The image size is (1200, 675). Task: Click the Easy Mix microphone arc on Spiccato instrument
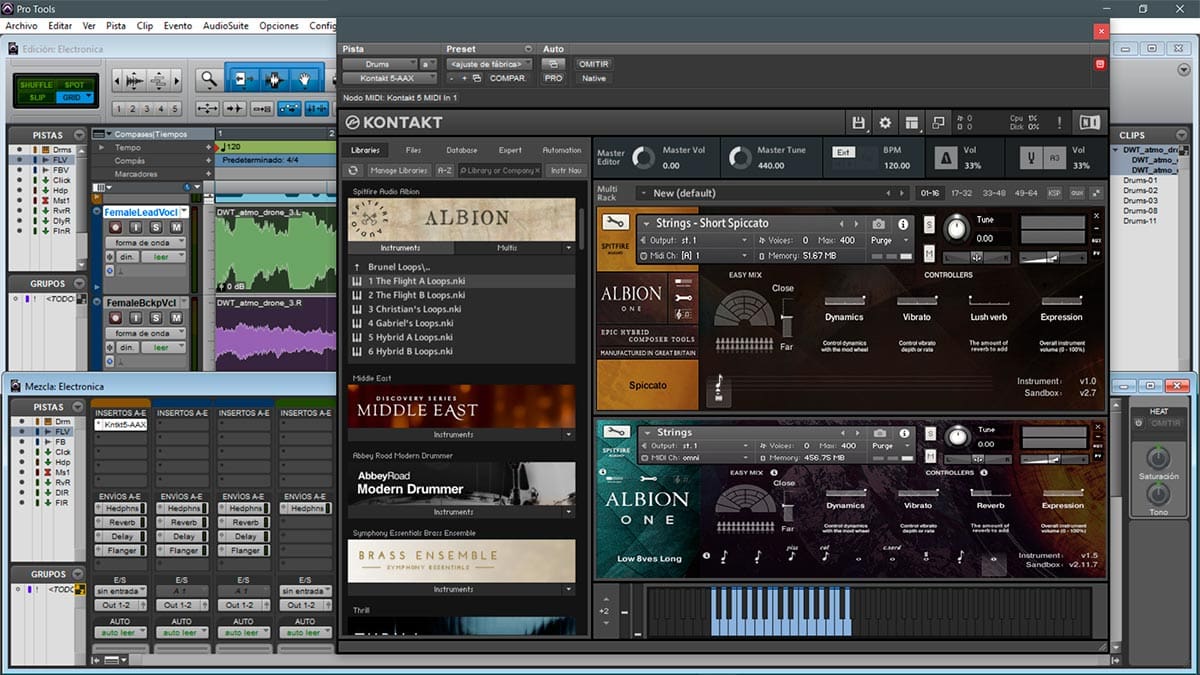point(744,310)
